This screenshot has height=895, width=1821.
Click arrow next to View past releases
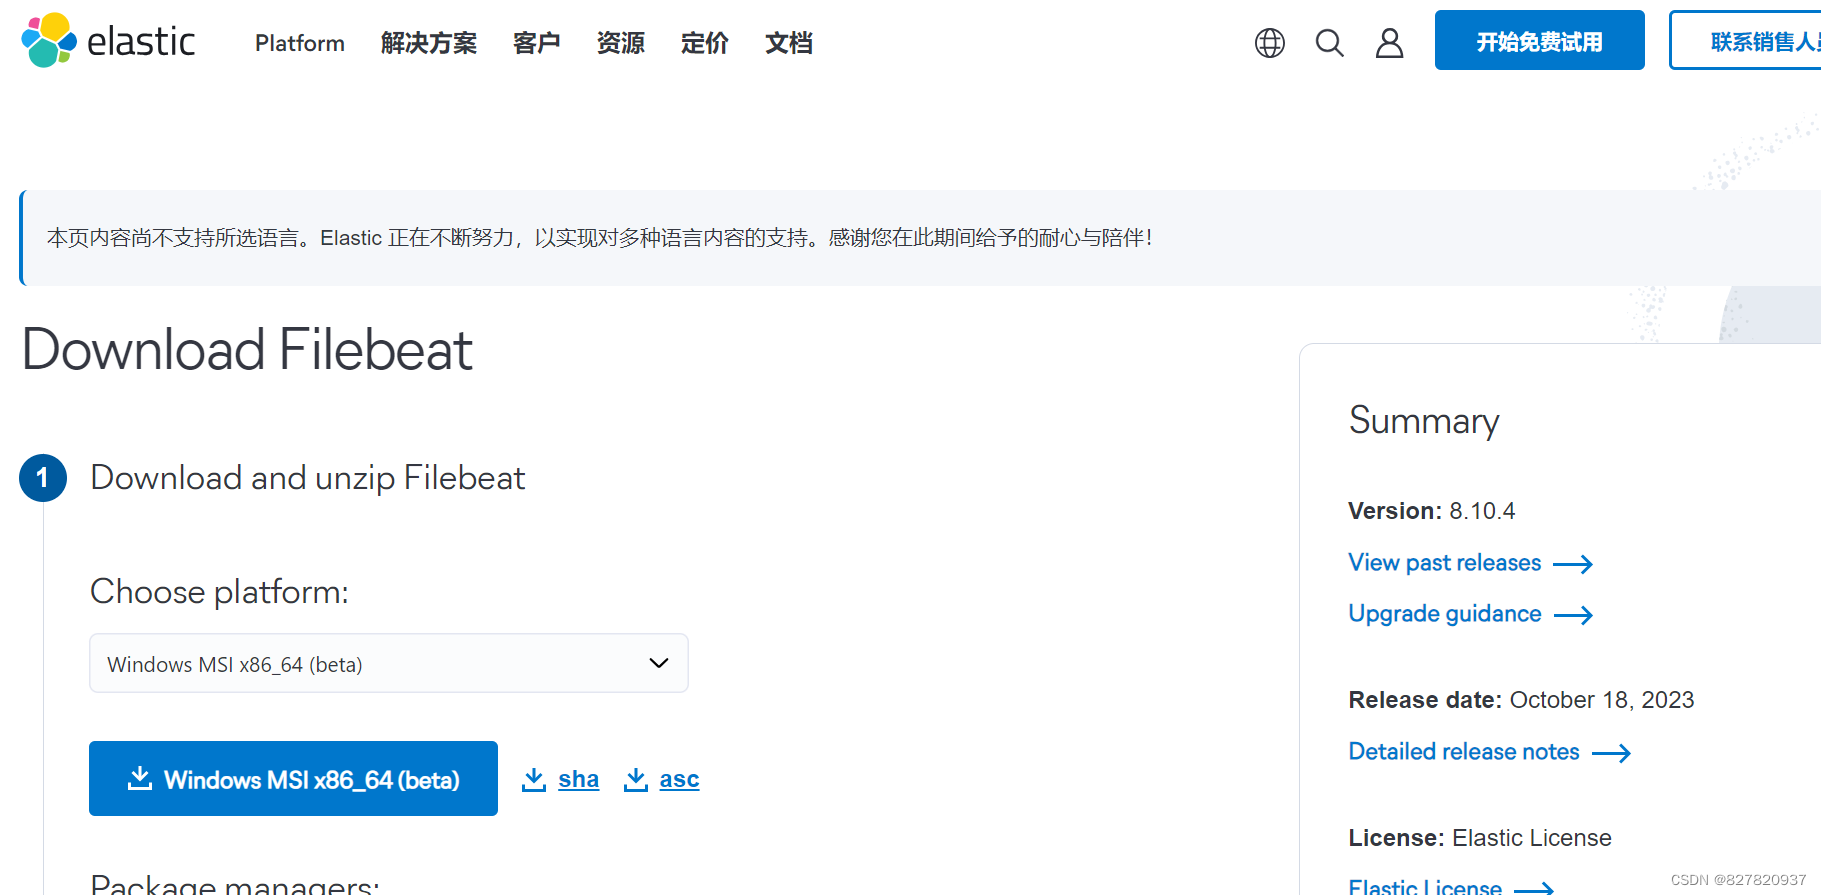(x=1573, y=564)
